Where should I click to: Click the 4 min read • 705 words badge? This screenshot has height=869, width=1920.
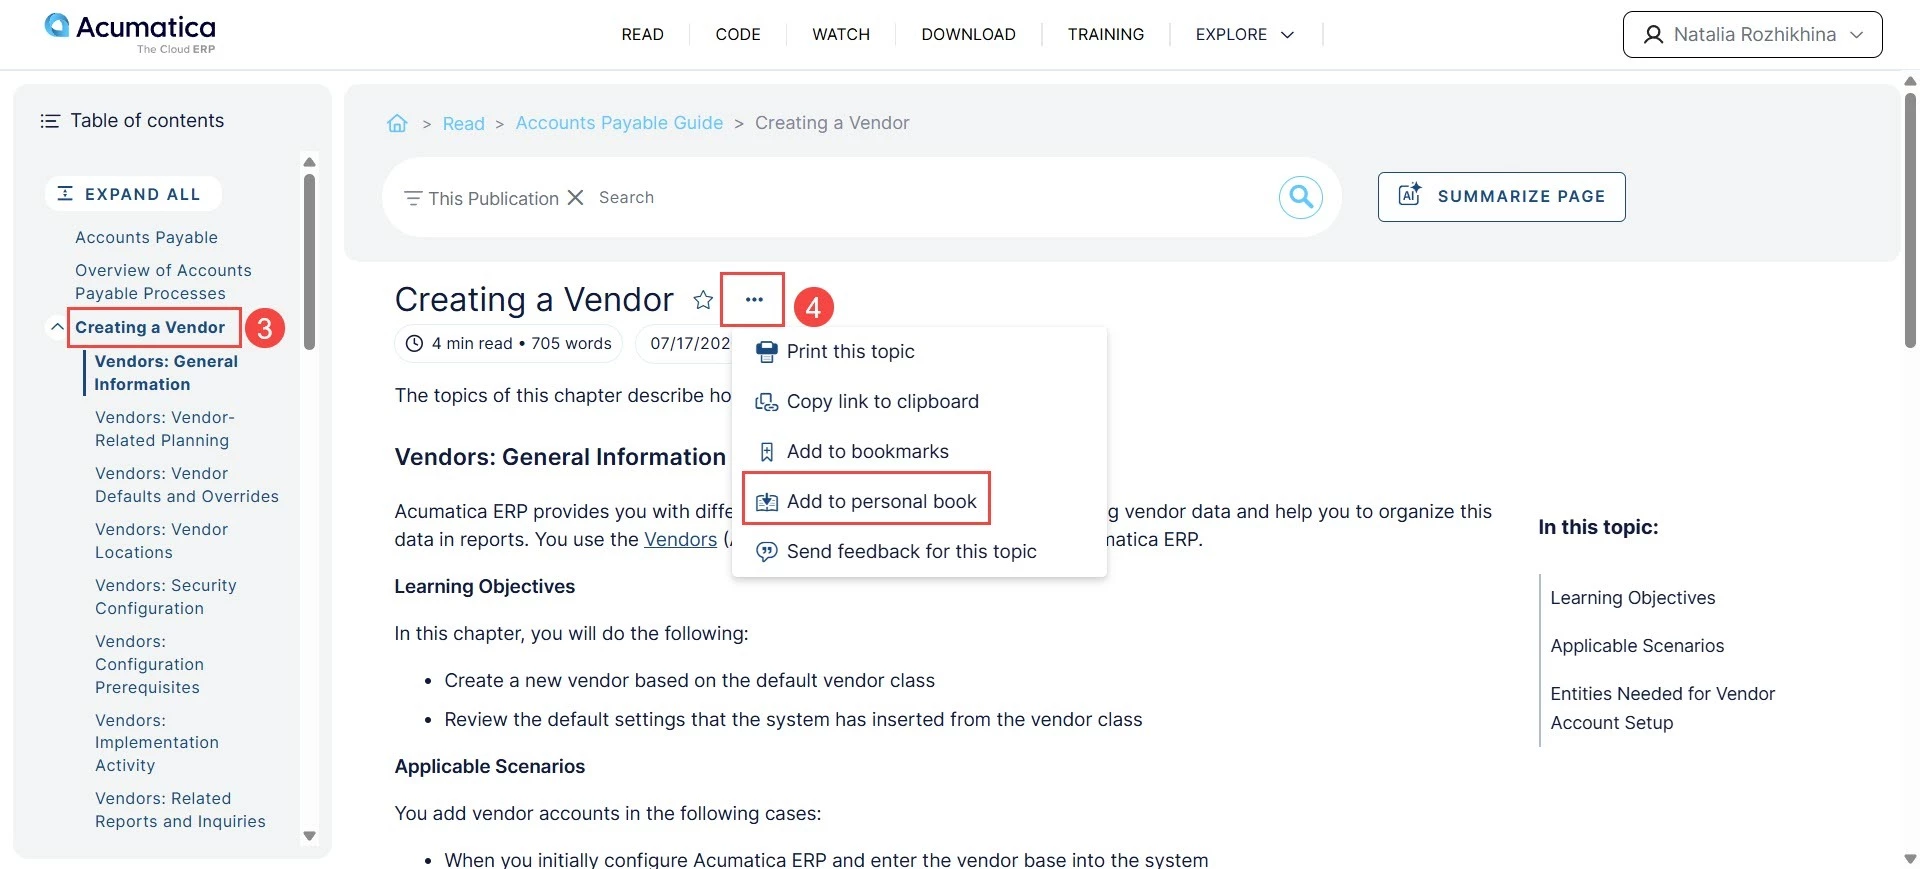tap(509, 344)
